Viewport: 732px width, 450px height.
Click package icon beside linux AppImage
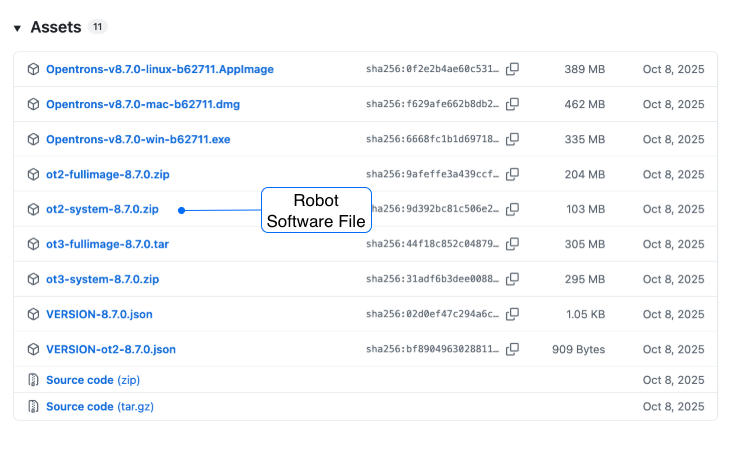pos(33,69)
